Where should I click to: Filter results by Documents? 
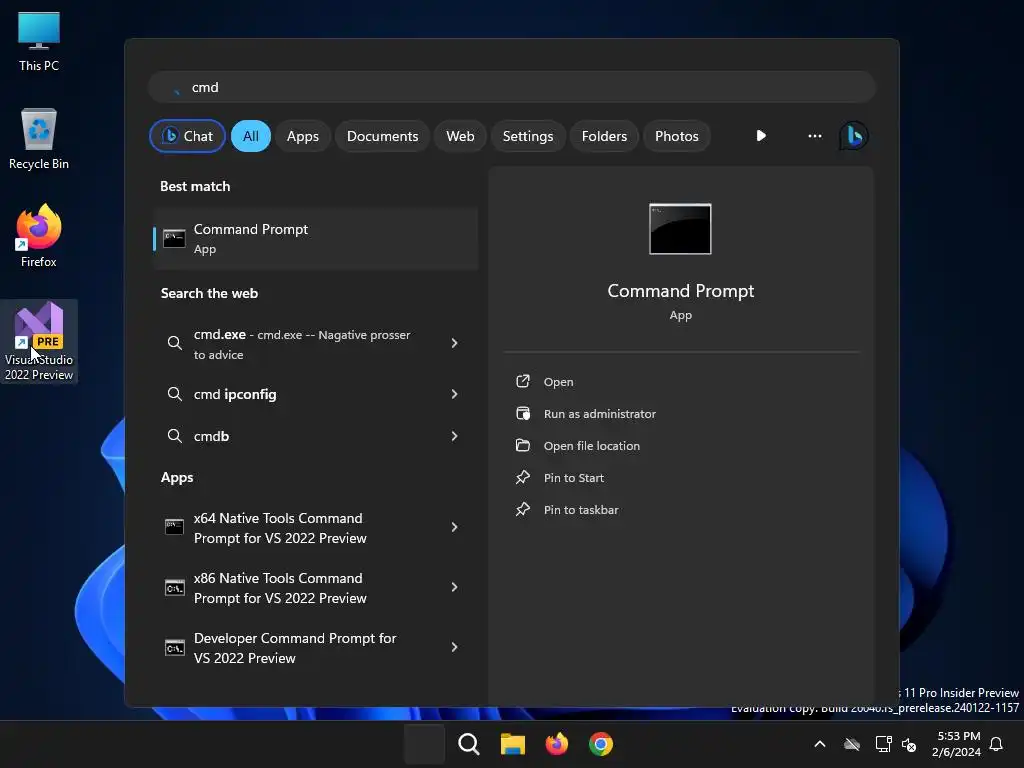tap(382, 136)
